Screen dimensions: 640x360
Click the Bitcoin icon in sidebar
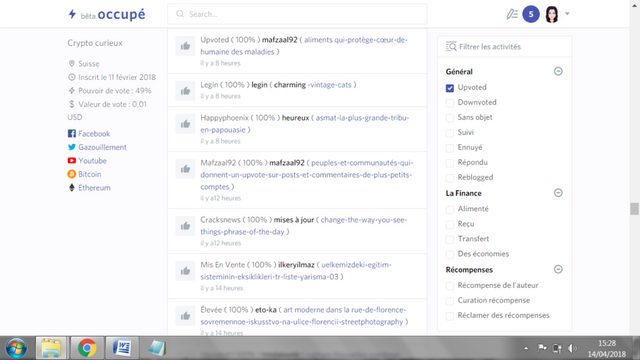pyautogui.click(x=72, y=174)
